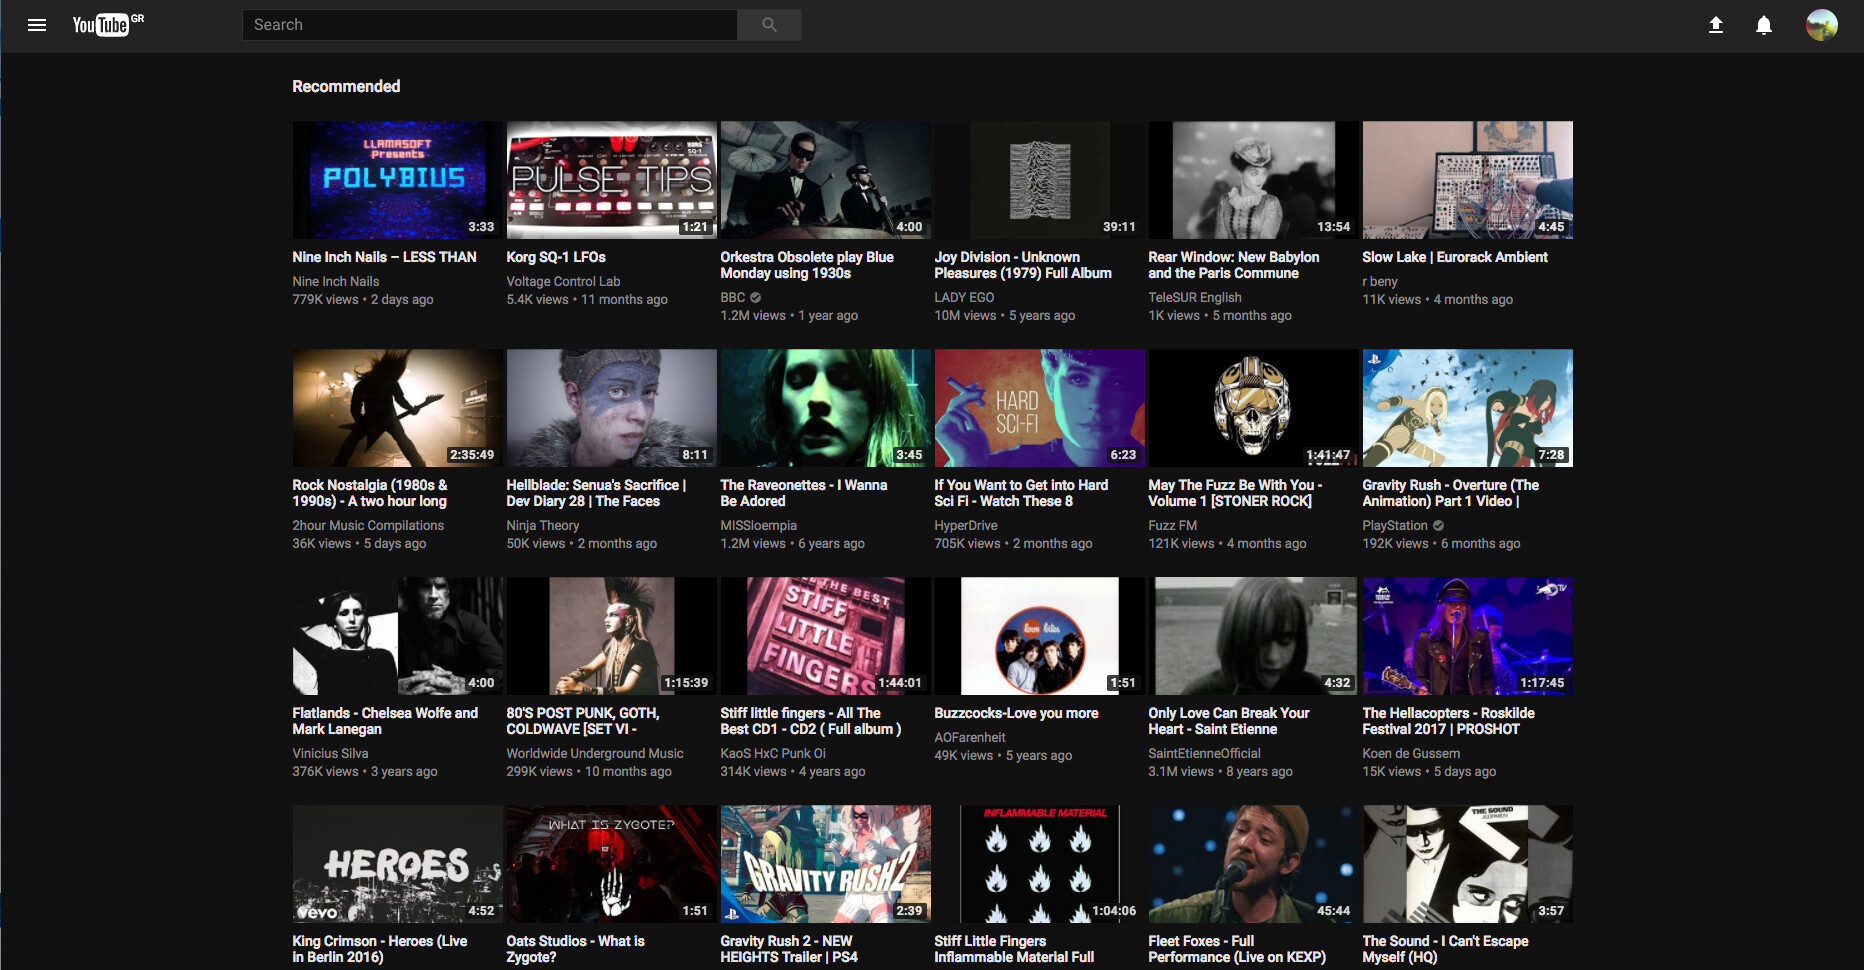Open Flatlands Chelsea Wolfe thumbnail
1864x970 pixels.
click(x=397, y=636)
